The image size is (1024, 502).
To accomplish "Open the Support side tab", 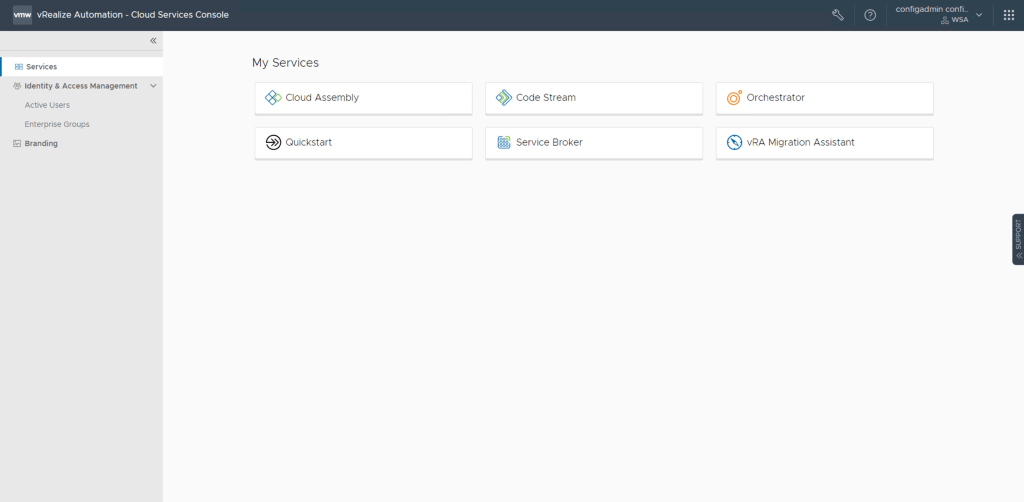I will [x=1017, y=239].
